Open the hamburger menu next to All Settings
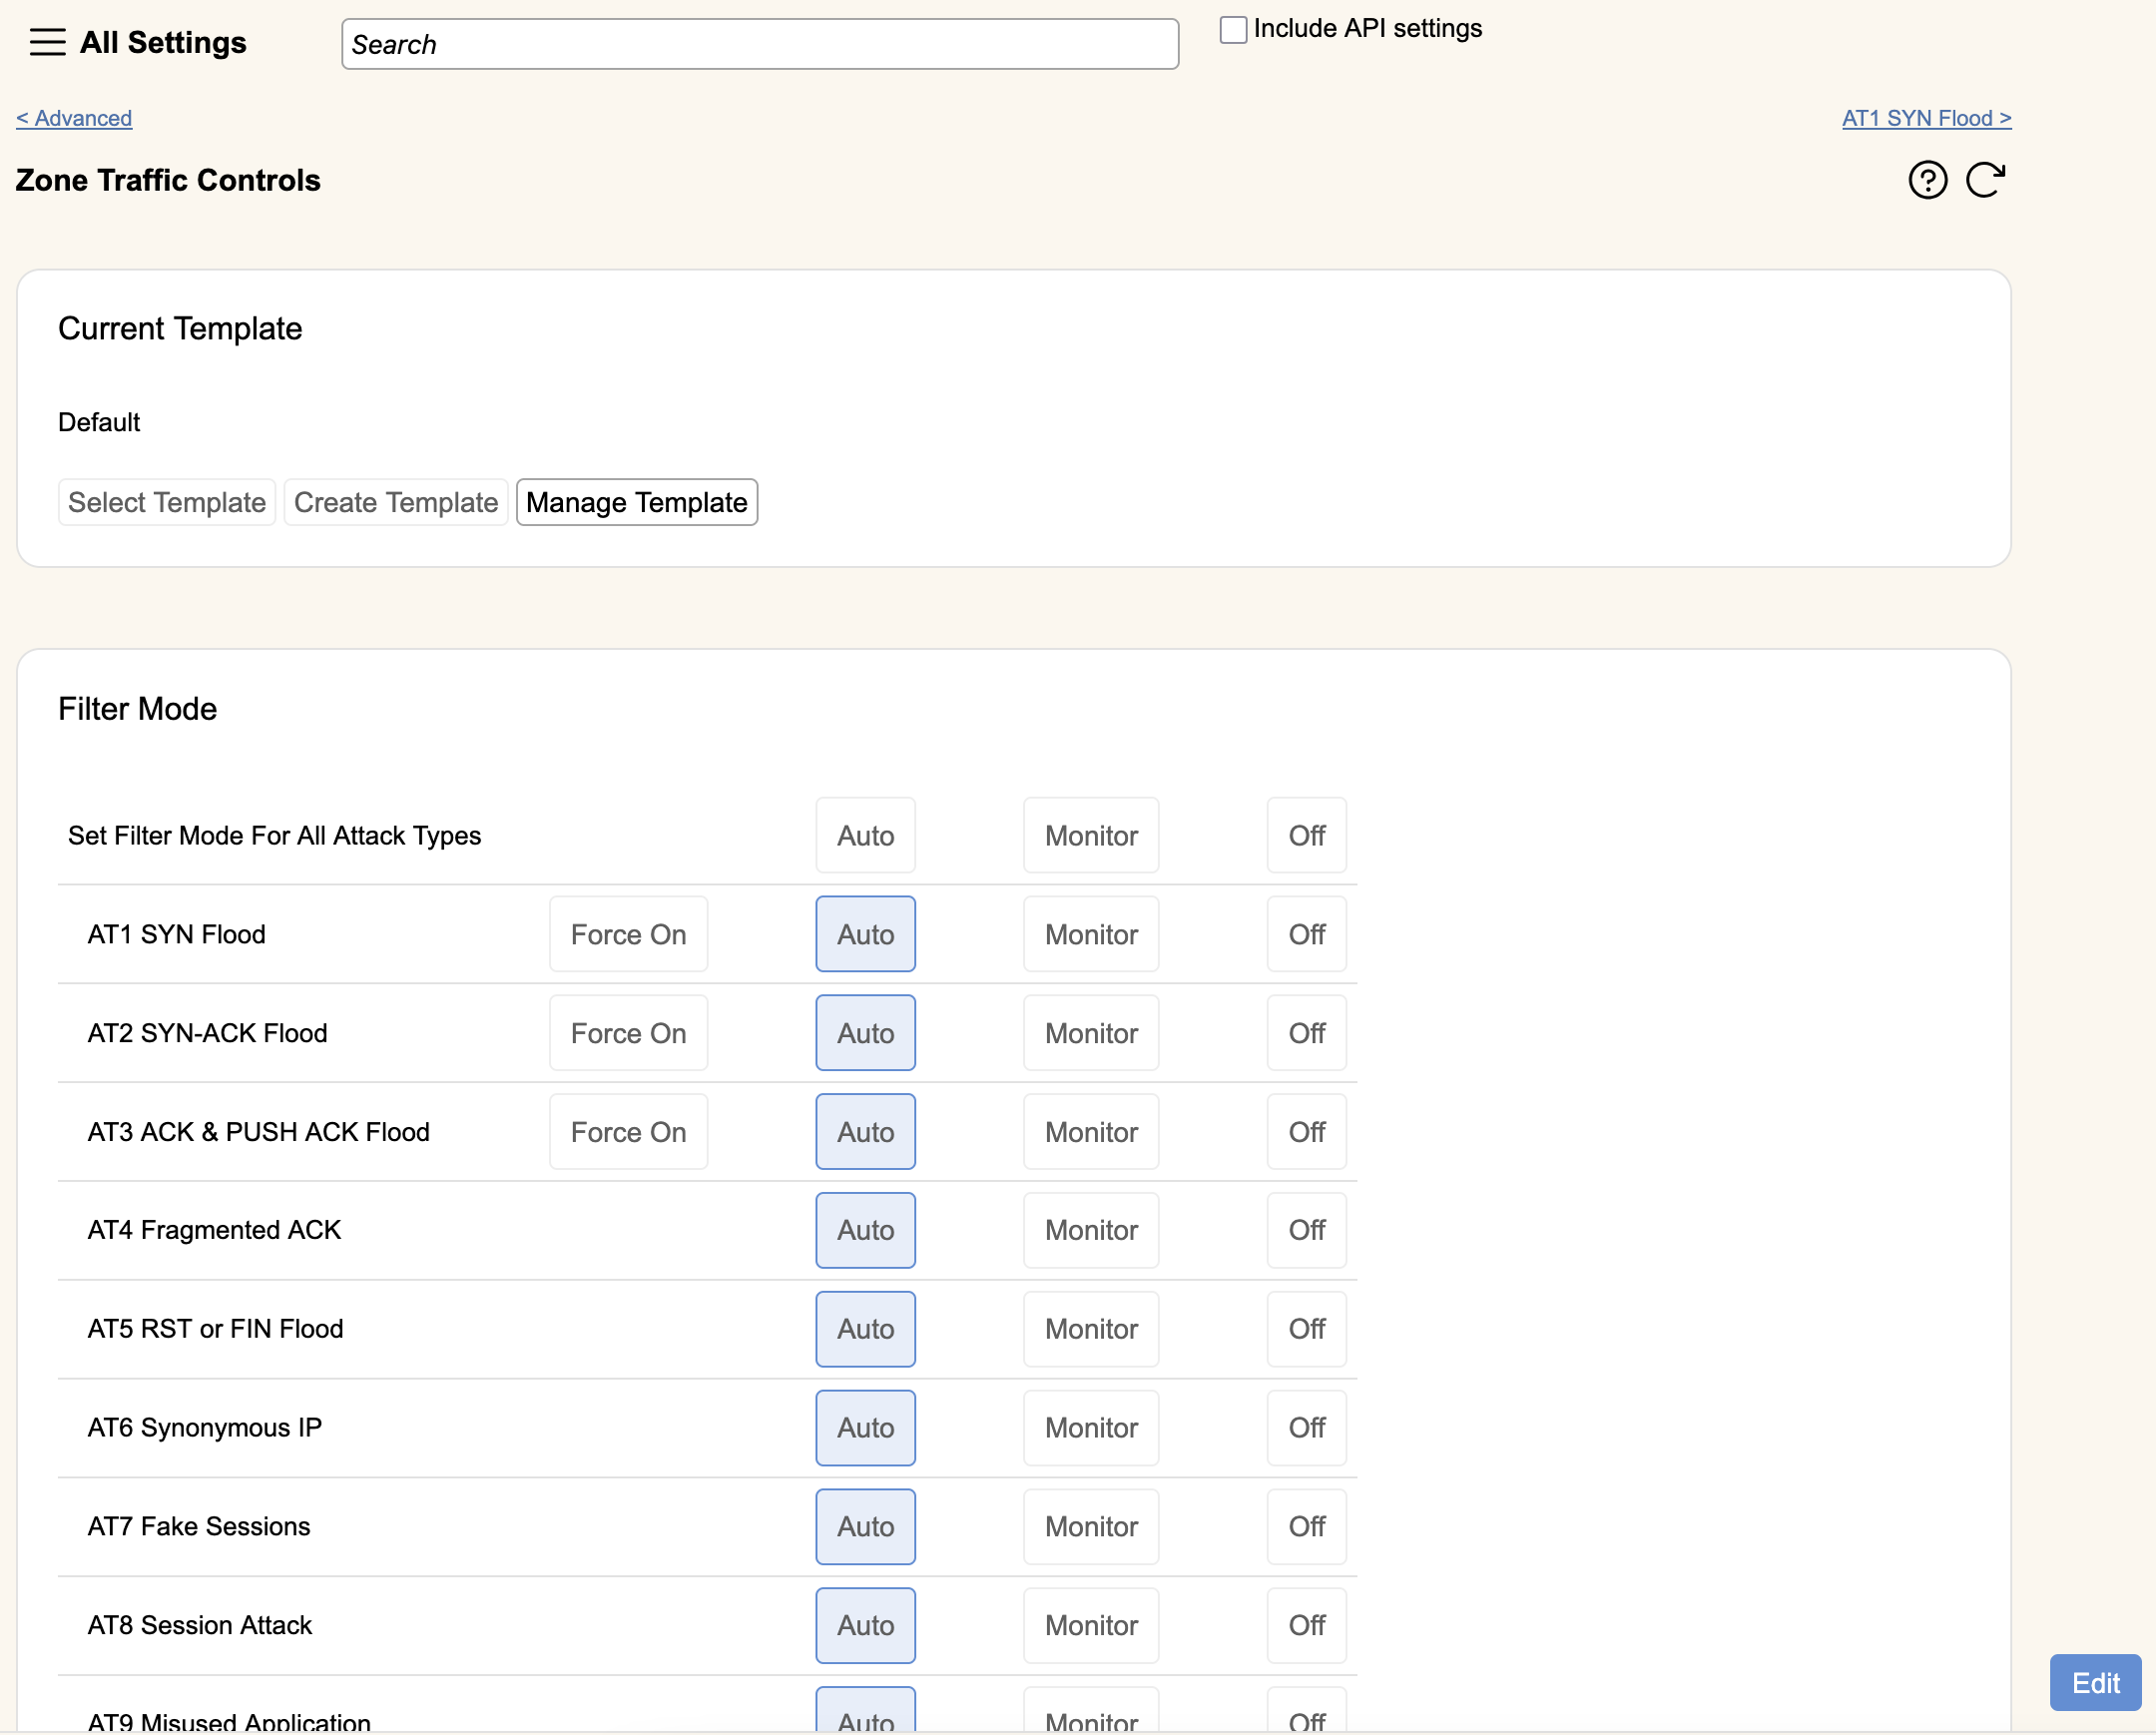The image size is (2156, 1735). click(x=47, y=43)
